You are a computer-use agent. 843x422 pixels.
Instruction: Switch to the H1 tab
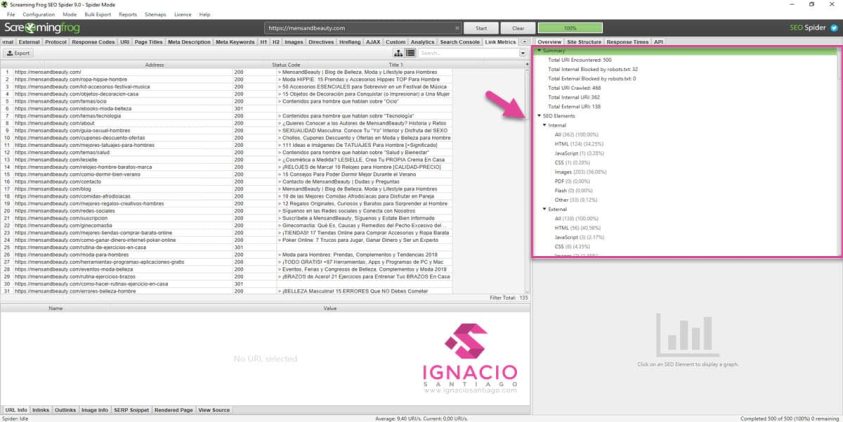pyautogui.click(x=263, y=42)
